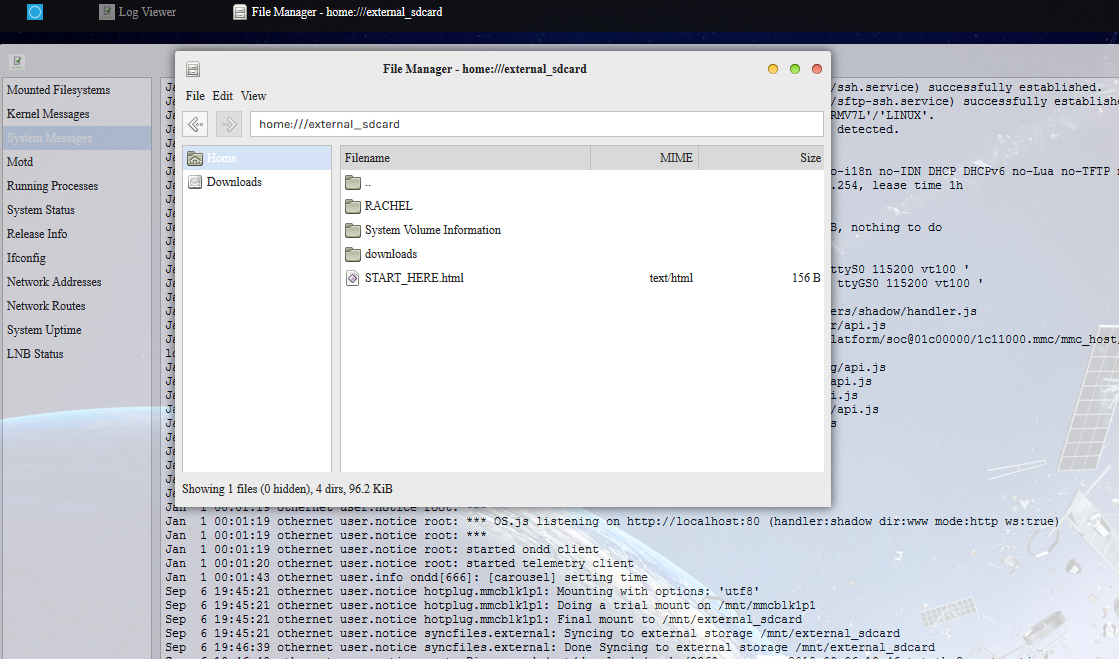Image resolution: width=1119 pixels, height=659 pixels.
Task: Select Downloads in the sidebar
Action: tap(234, 182)
